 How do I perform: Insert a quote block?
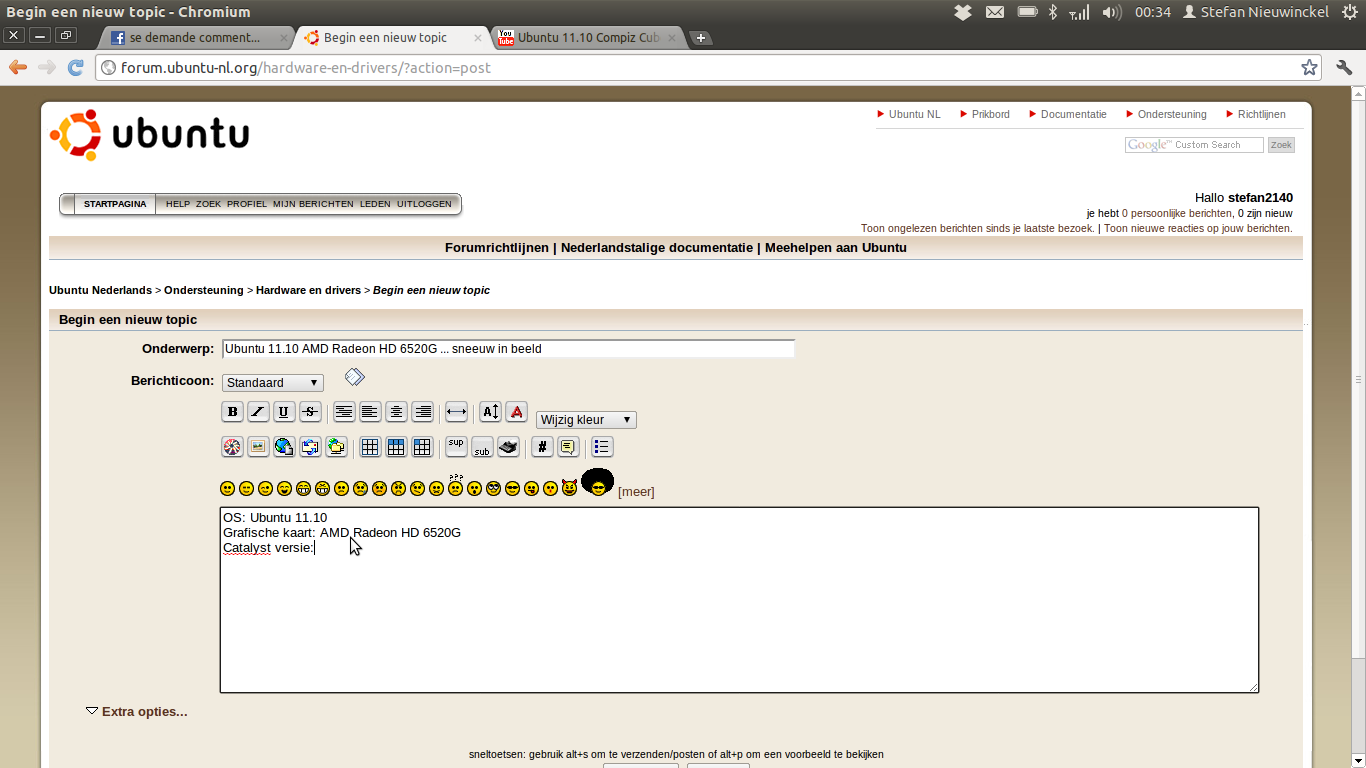pos(568,447)
